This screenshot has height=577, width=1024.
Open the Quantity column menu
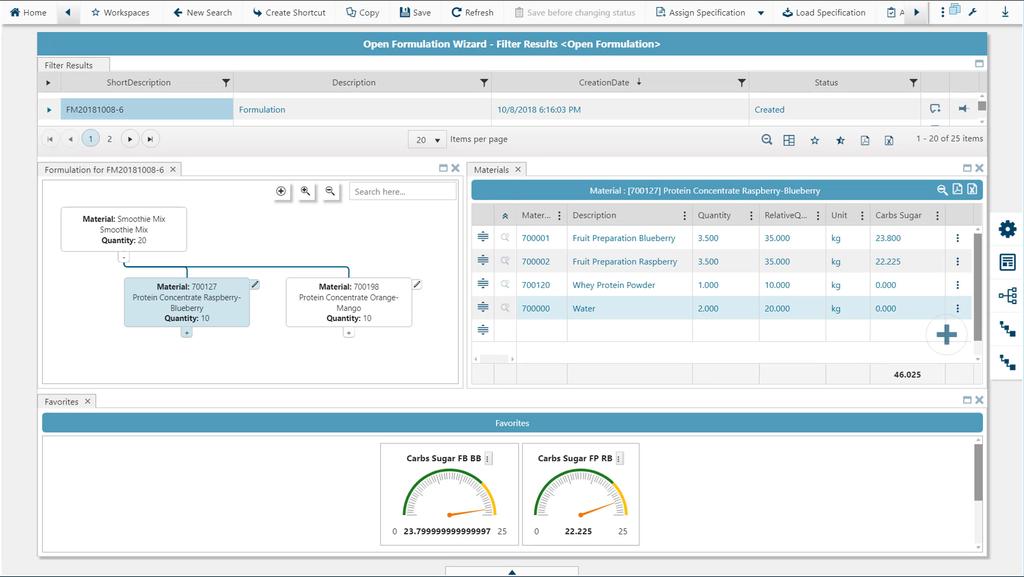[751, 215]
